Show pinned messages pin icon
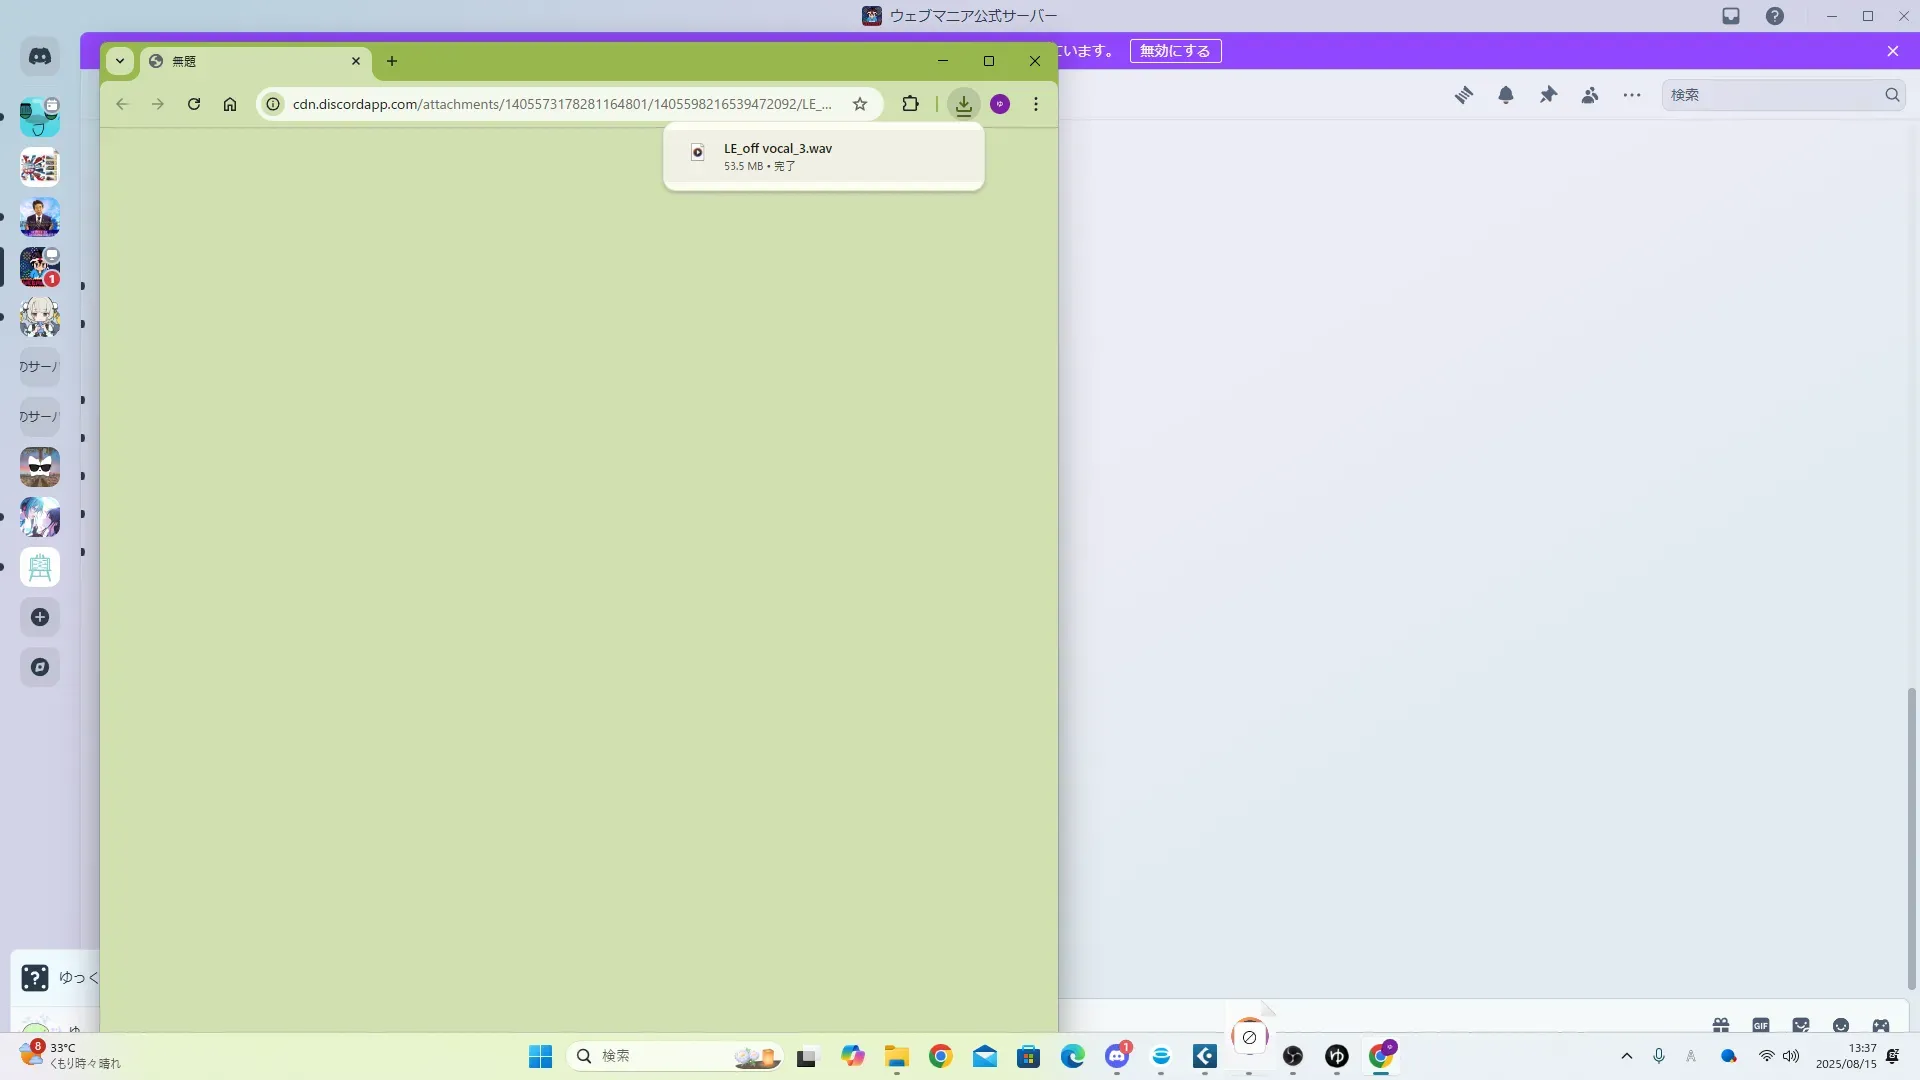 (x=1548, y=95)
